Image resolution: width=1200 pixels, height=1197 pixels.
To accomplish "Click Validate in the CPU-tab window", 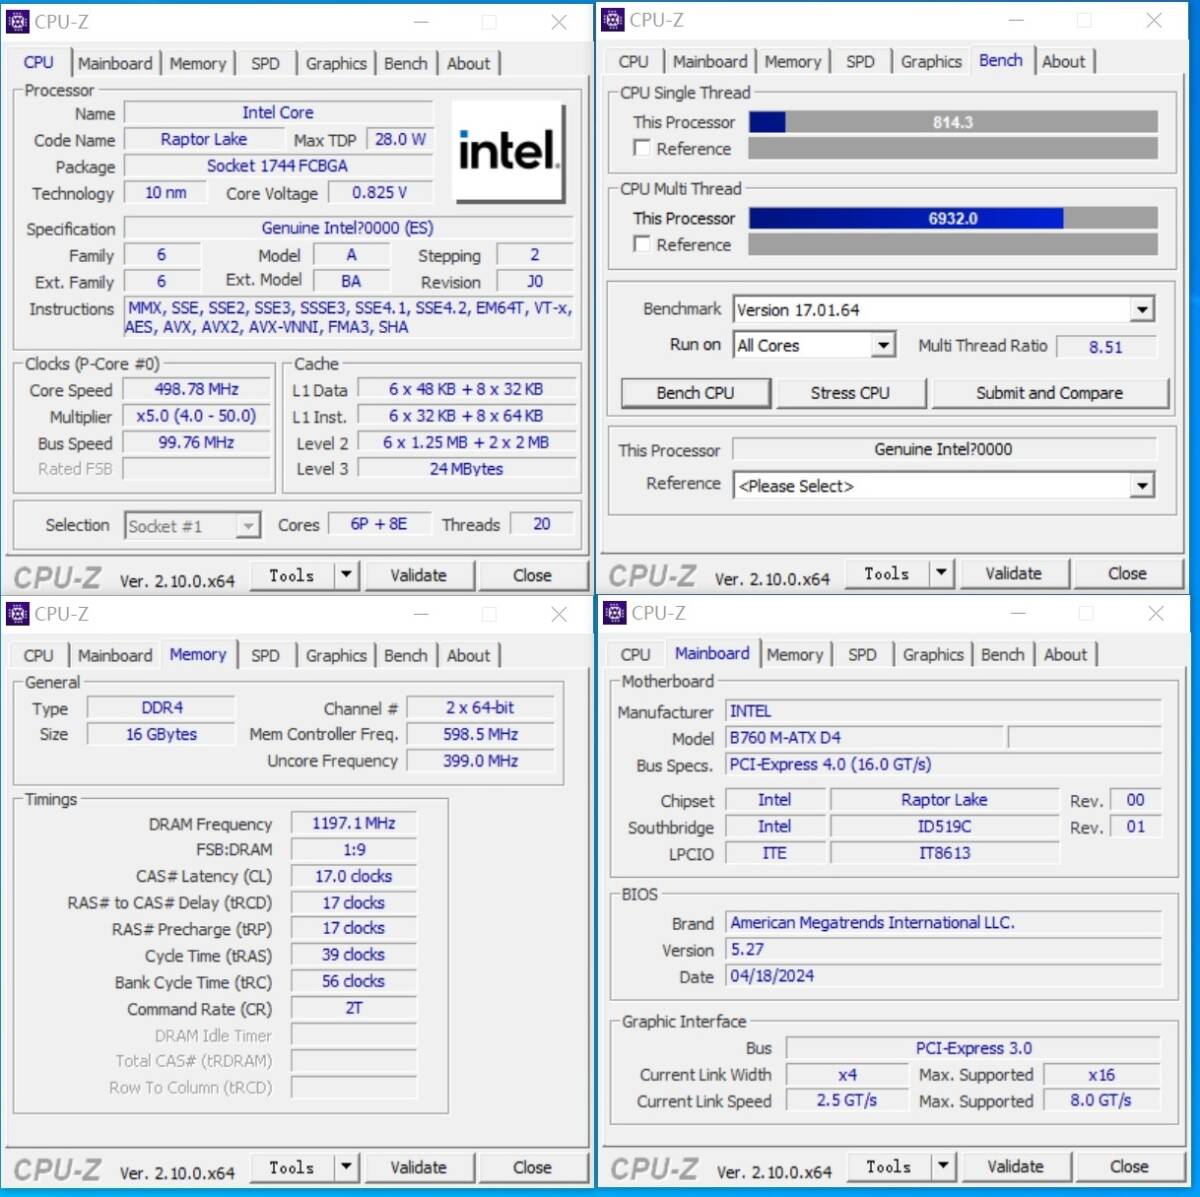I will [x=418, y=575].
